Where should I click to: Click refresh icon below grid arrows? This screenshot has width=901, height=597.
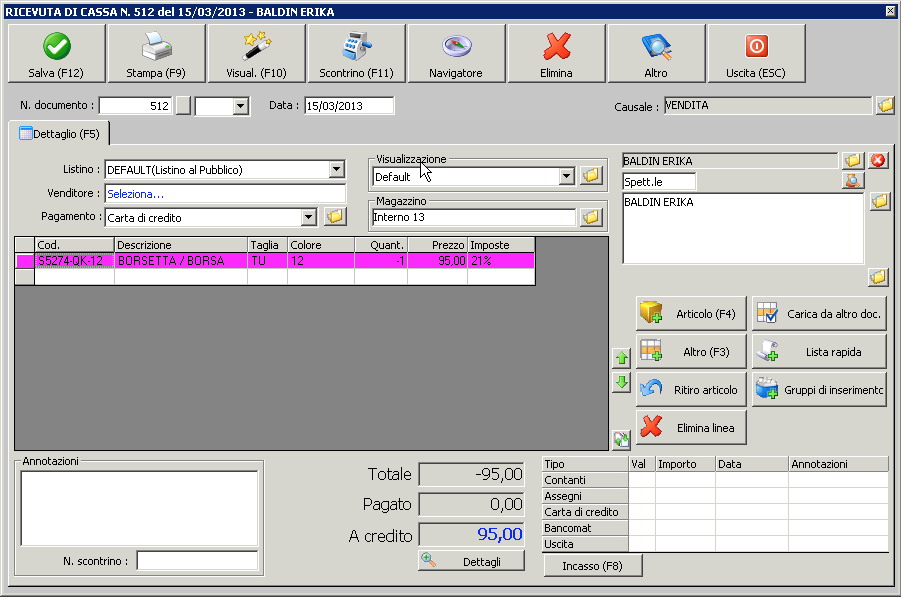[x=622, y=440]
